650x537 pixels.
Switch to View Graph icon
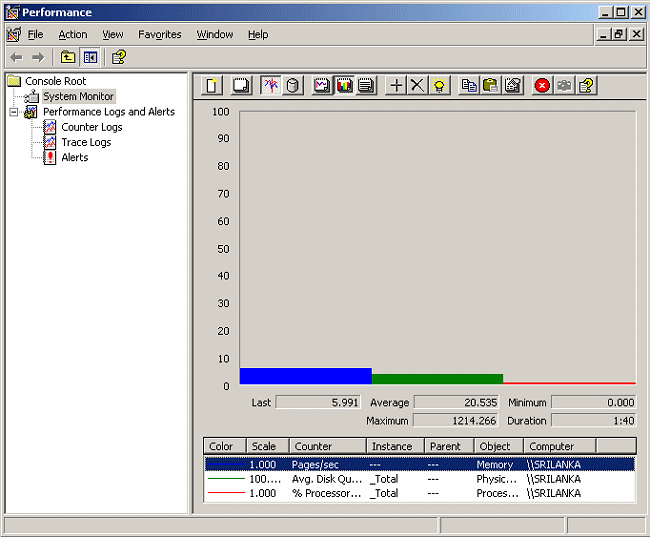(x=322, y=85)
